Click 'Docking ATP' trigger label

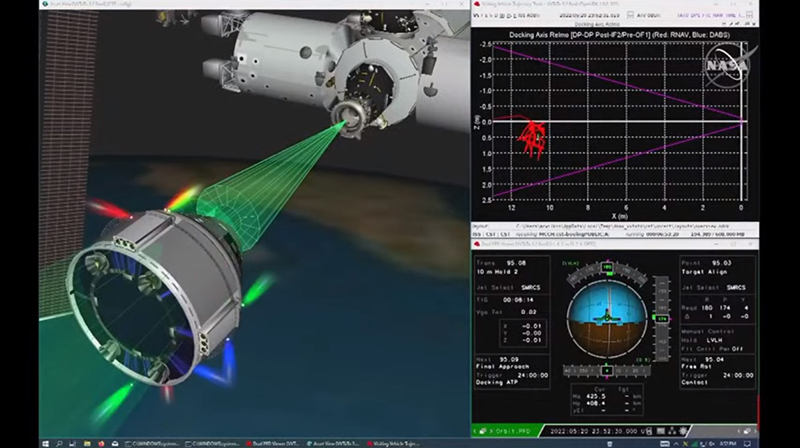click(497, 382)
